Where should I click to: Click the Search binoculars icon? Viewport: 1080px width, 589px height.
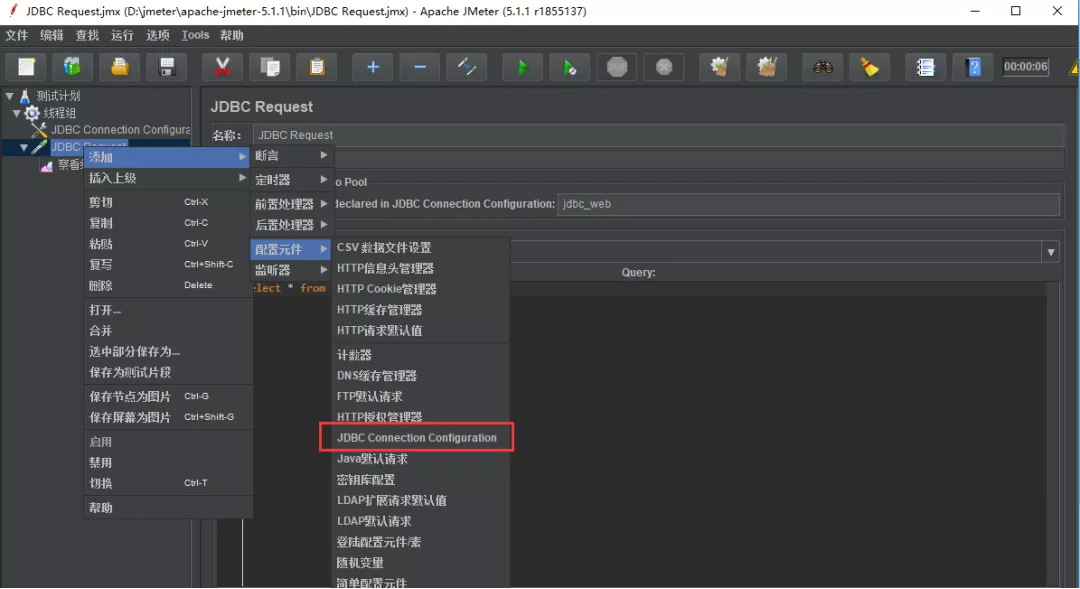(823, 67)
